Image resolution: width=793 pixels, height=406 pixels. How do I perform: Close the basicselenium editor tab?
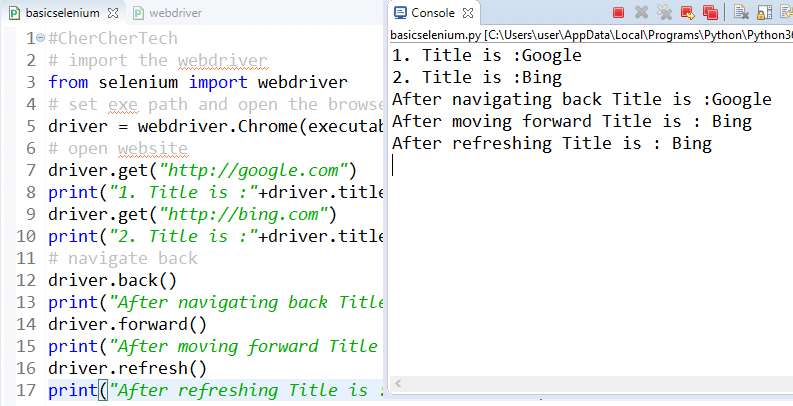(x=113, y=13)
